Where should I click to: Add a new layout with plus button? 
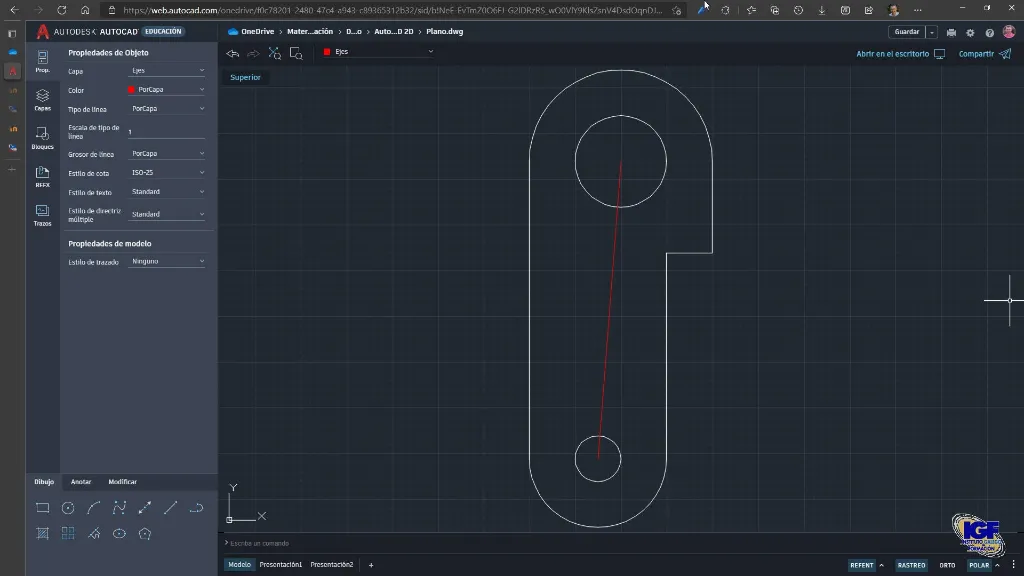[371, 565]
